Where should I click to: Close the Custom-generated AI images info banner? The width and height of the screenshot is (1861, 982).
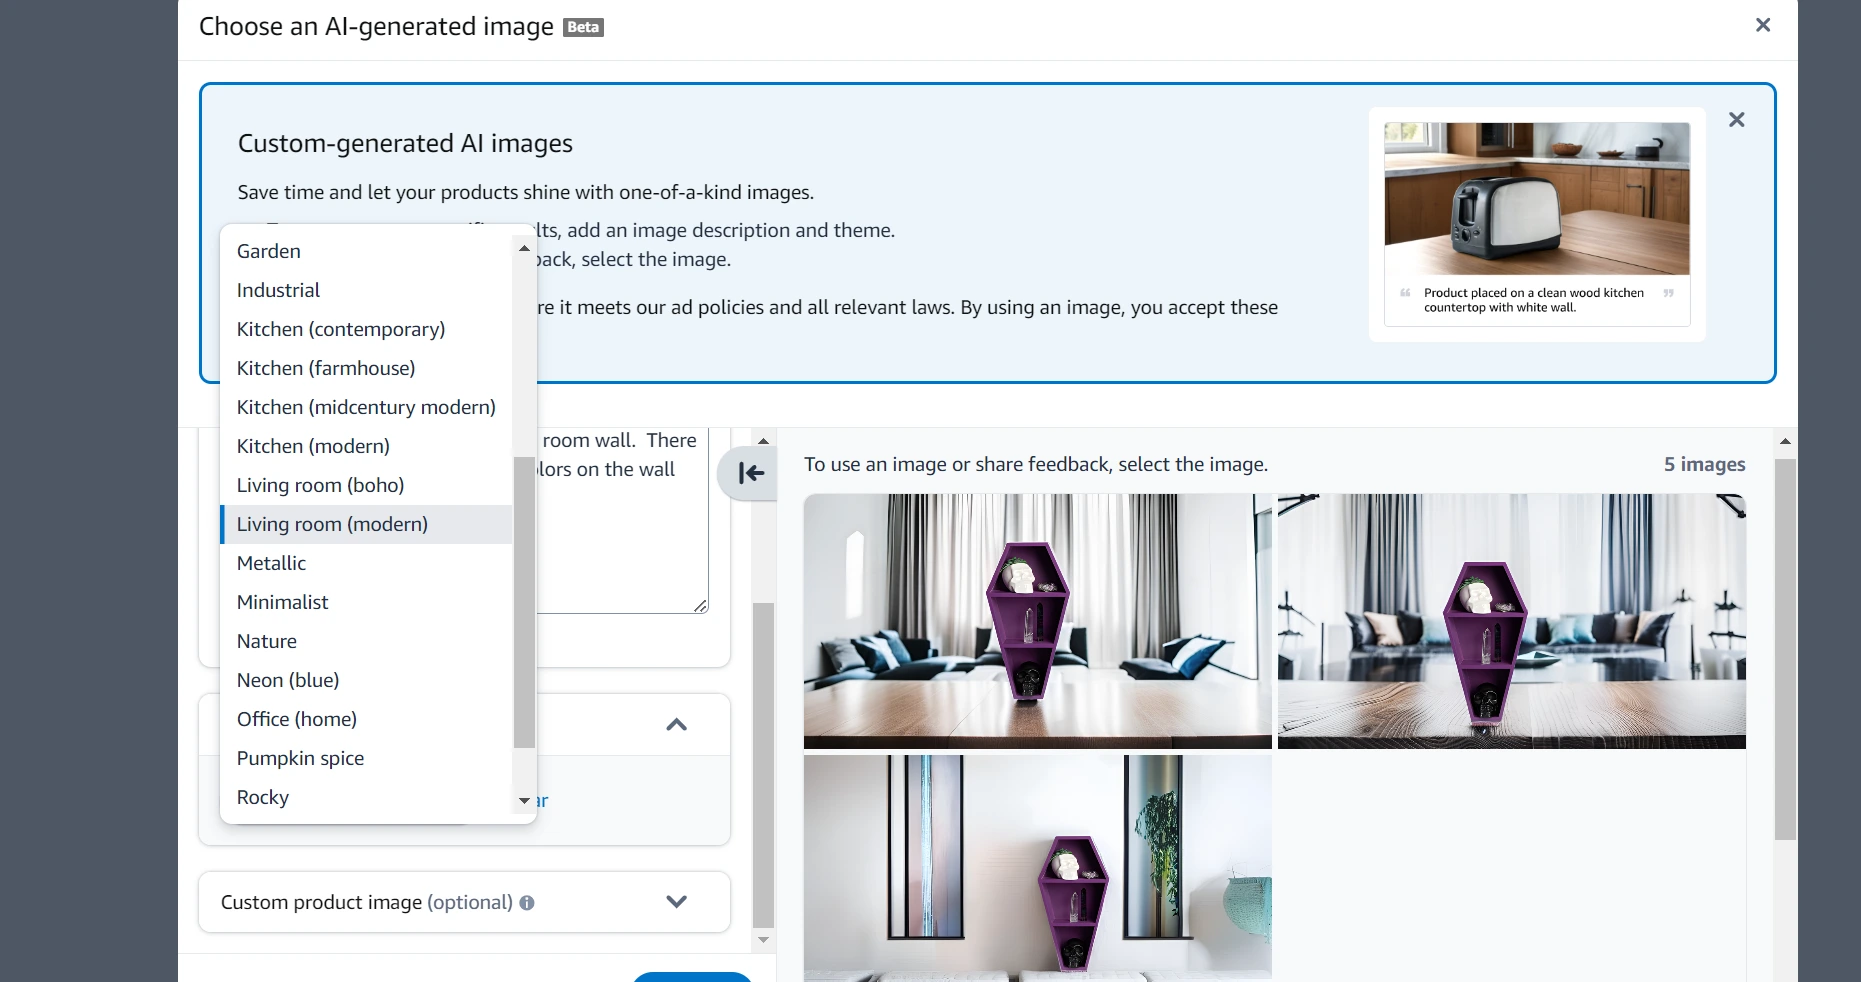pyautogui.click(x=1736, y=120)
